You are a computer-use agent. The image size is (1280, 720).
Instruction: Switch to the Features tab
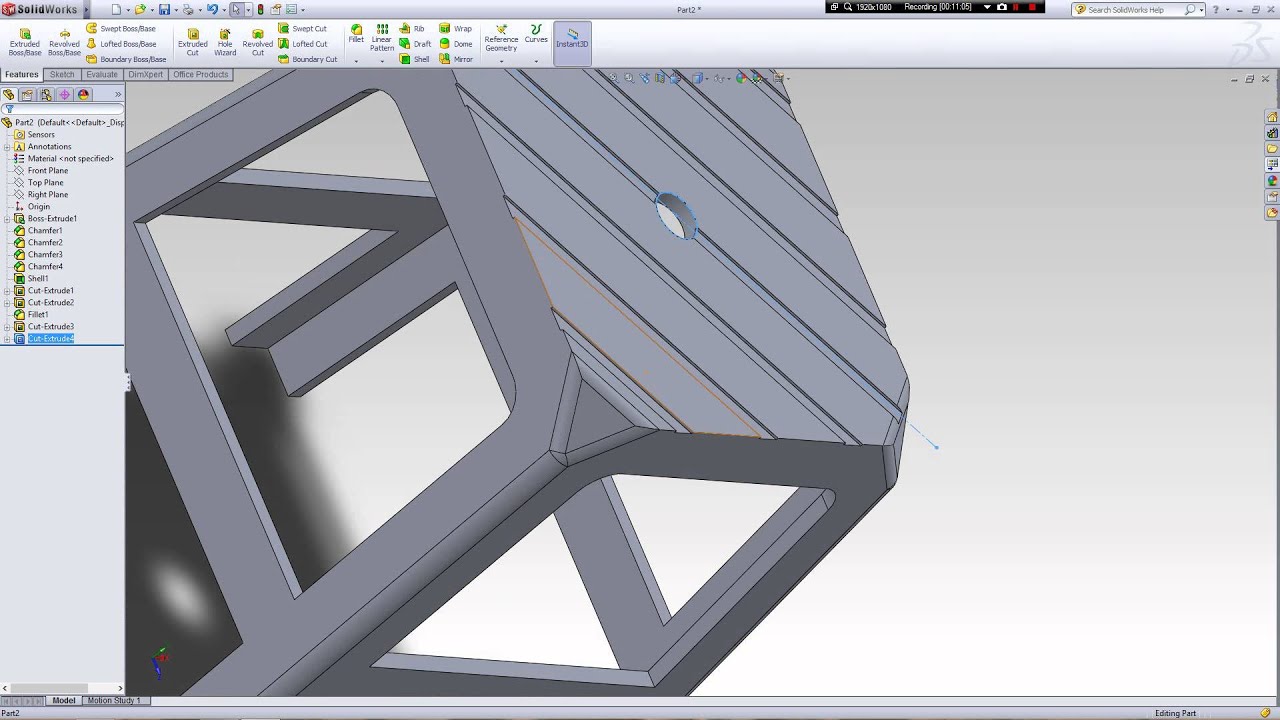coord(21,75)
